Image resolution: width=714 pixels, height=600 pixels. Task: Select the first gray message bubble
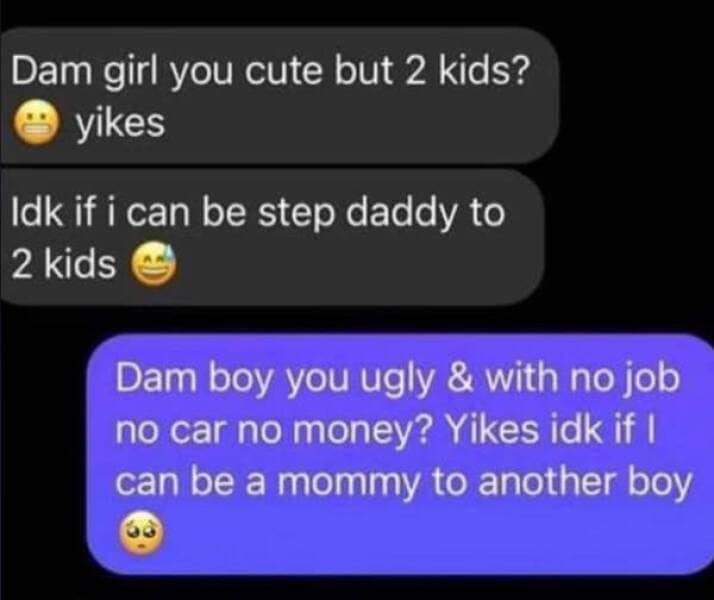tap(279, 95)
